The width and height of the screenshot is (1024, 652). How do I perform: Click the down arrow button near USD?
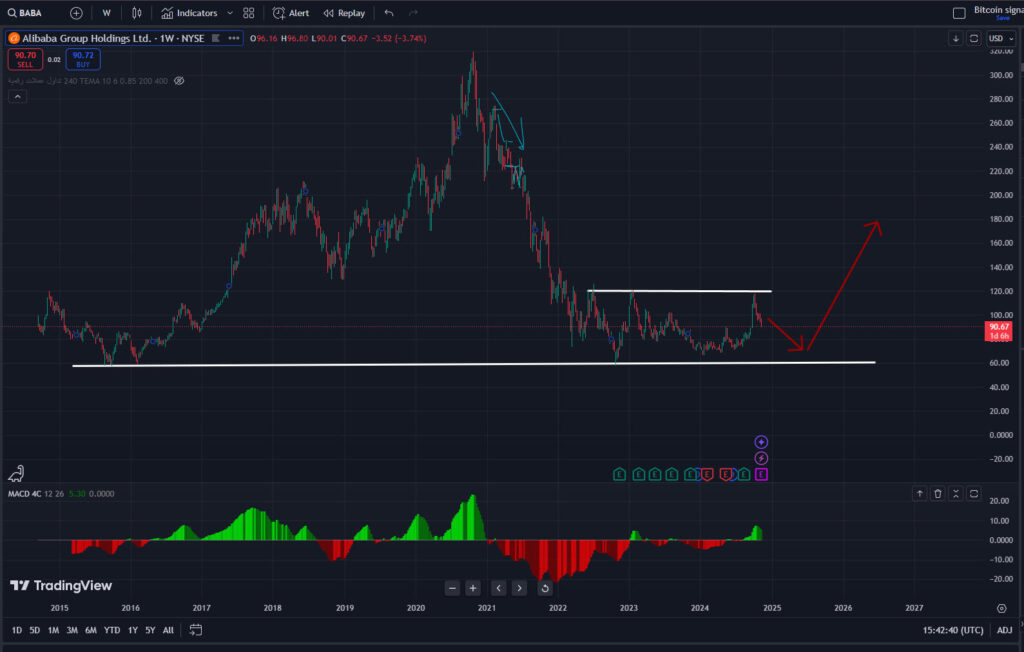tap(955, 39)
